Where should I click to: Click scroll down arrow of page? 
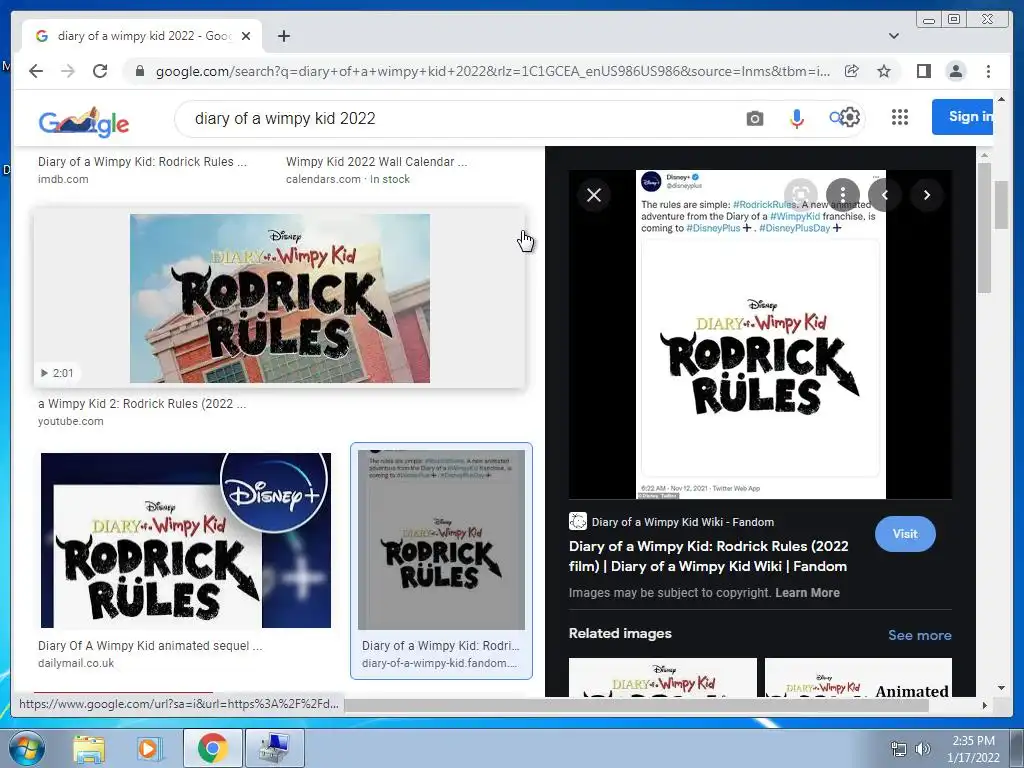(x=1001, y=688)
